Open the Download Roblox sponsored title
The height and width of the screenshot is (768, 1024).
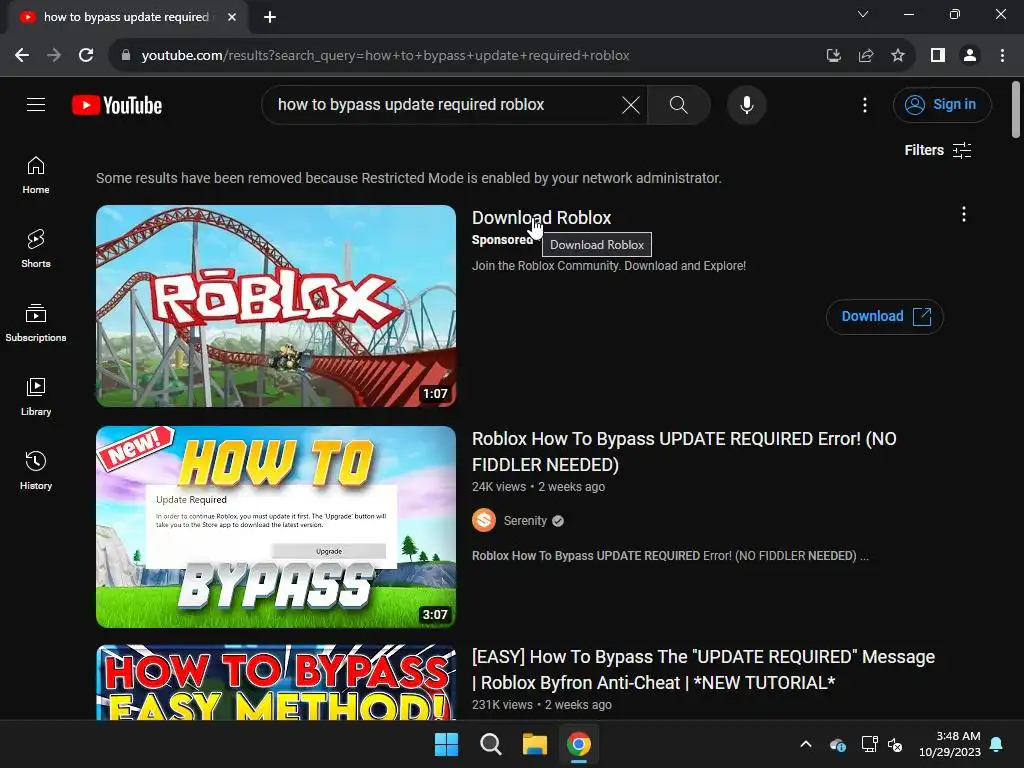pos(541,217)
